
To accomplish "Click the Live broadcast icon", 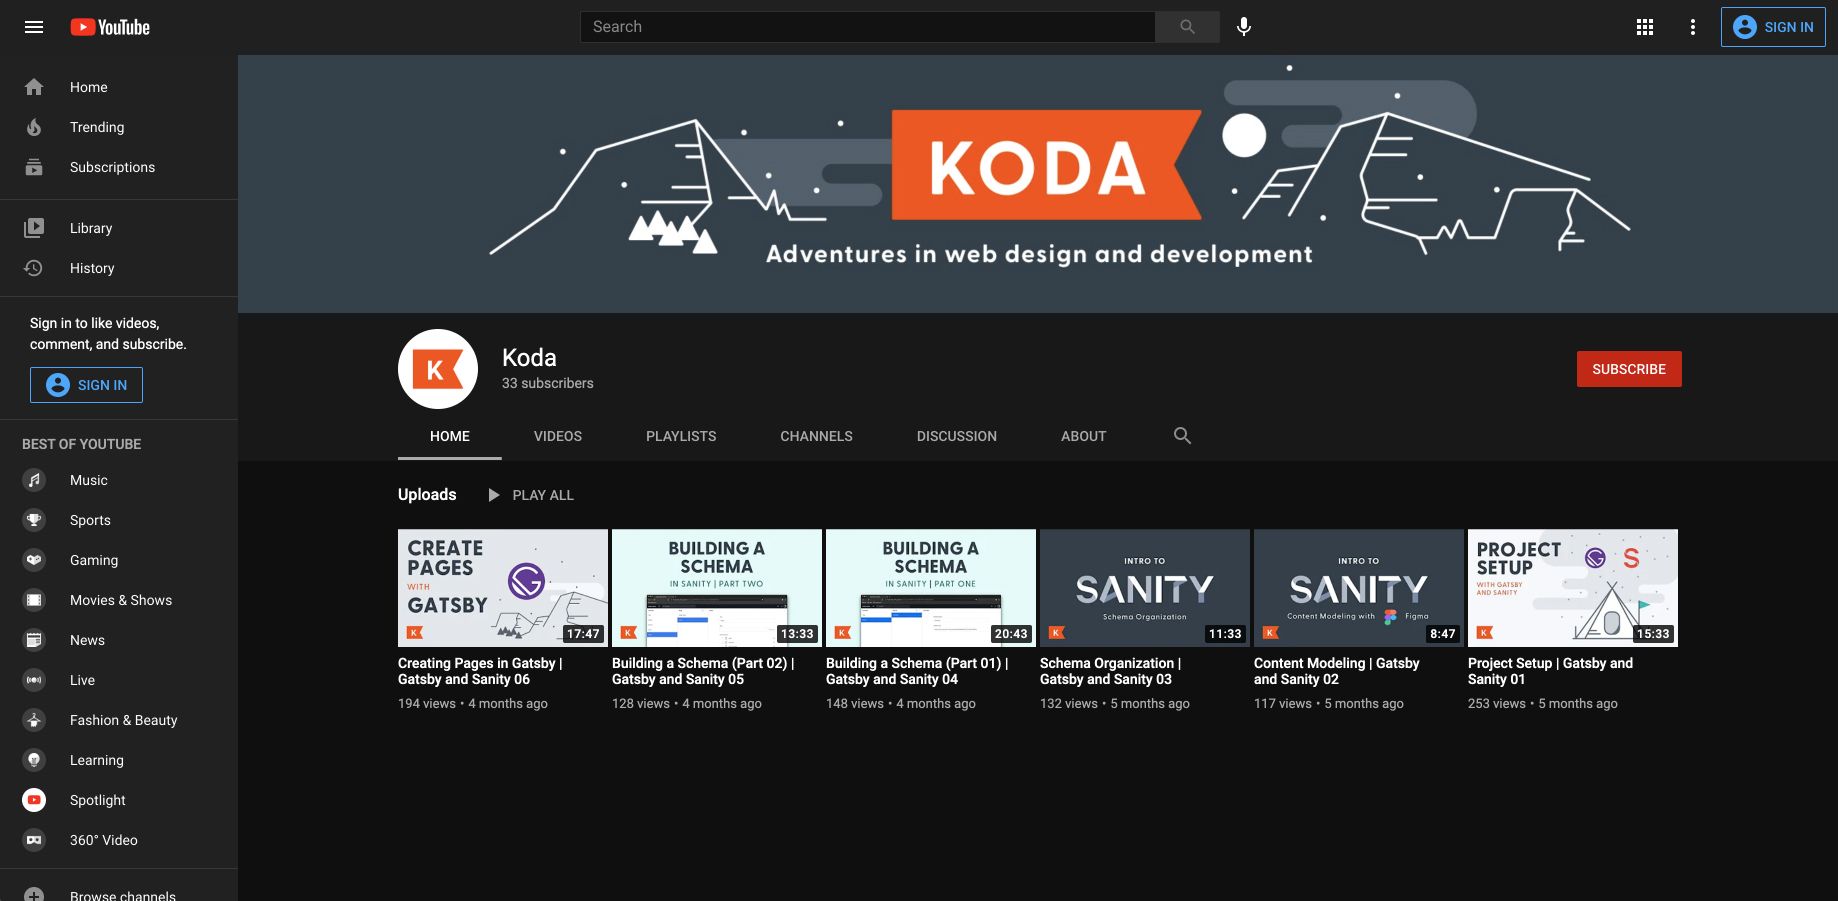I will (34, 680).
